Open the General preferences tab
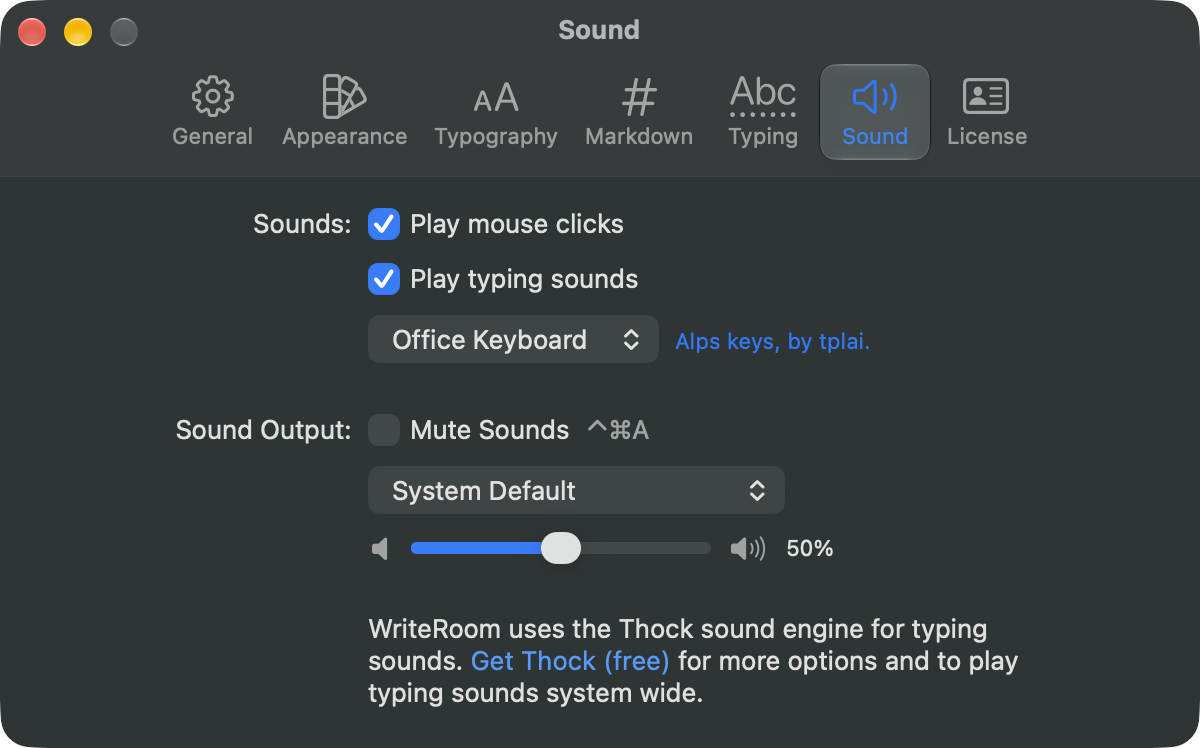The image size is (1200, 748). pos(212,112)
